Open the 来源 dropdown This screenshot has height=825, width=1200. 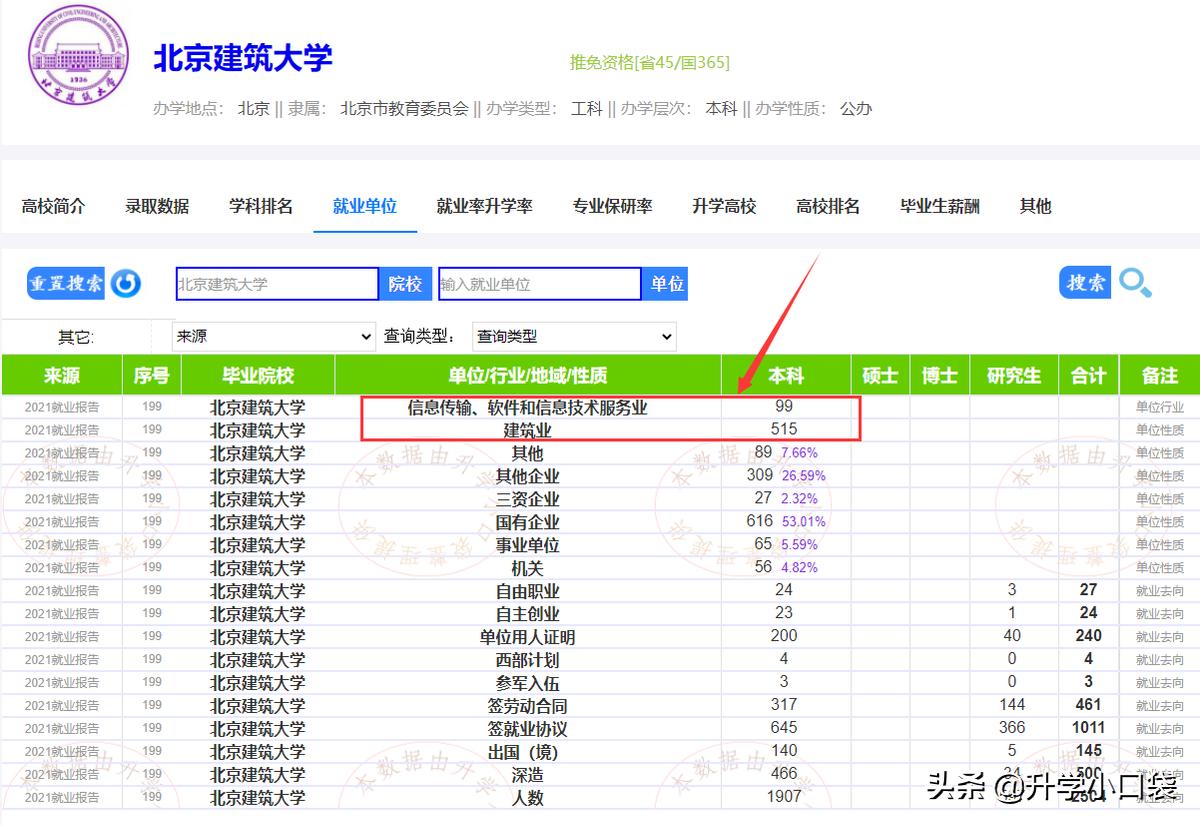point(271,336)
